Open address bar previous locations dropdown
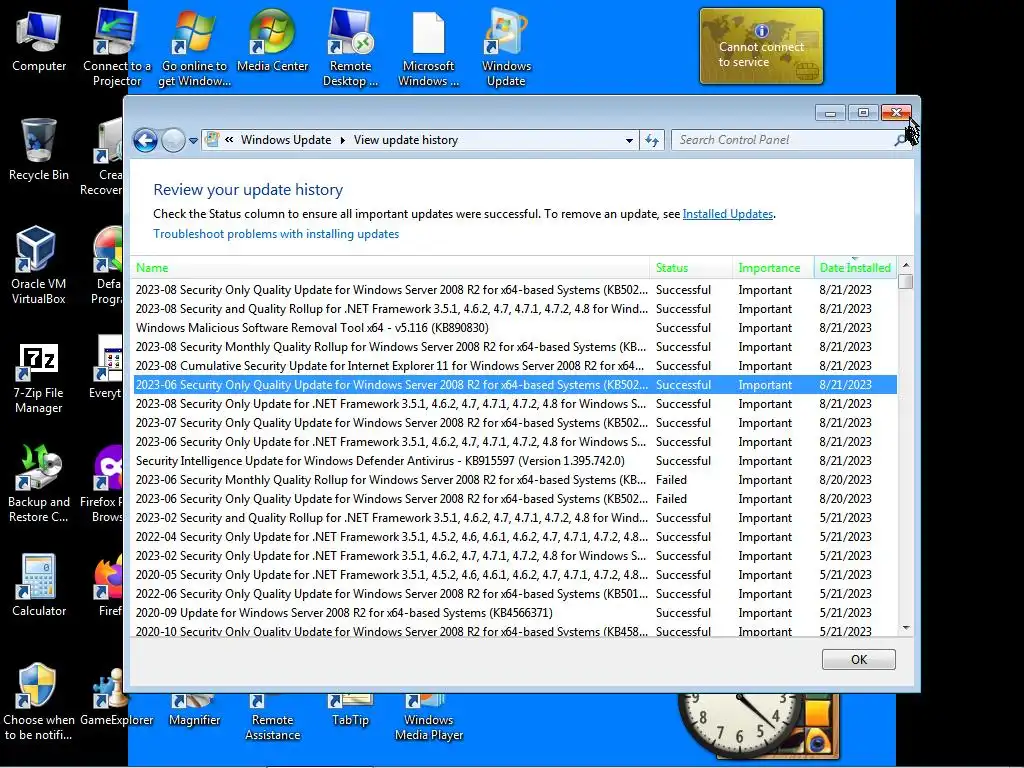Viewport: 1024px width, 768px height. 629,140
